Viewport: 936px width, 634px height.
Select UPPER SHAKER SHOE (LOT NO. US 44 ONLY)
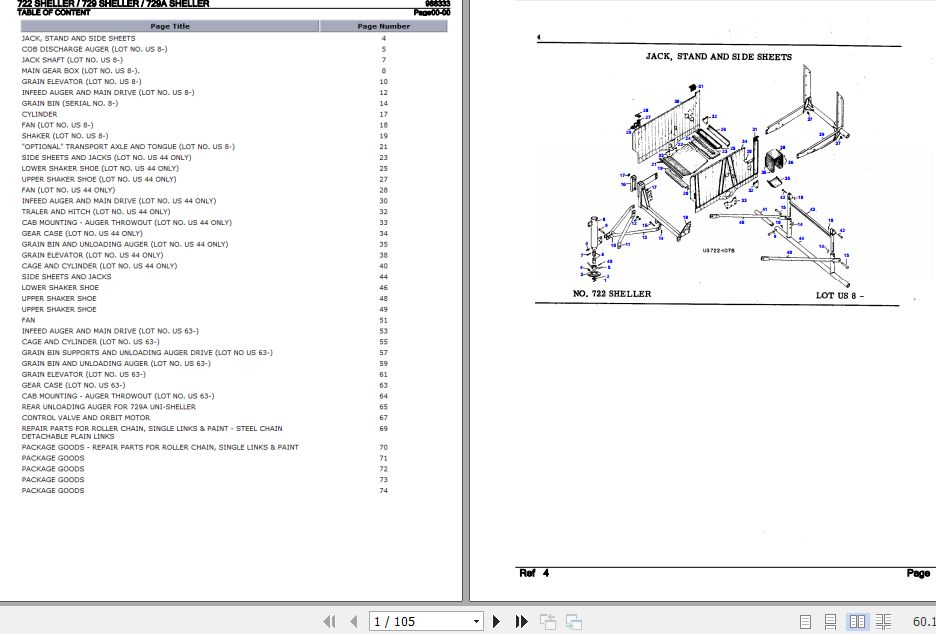(x=99, y=179)
